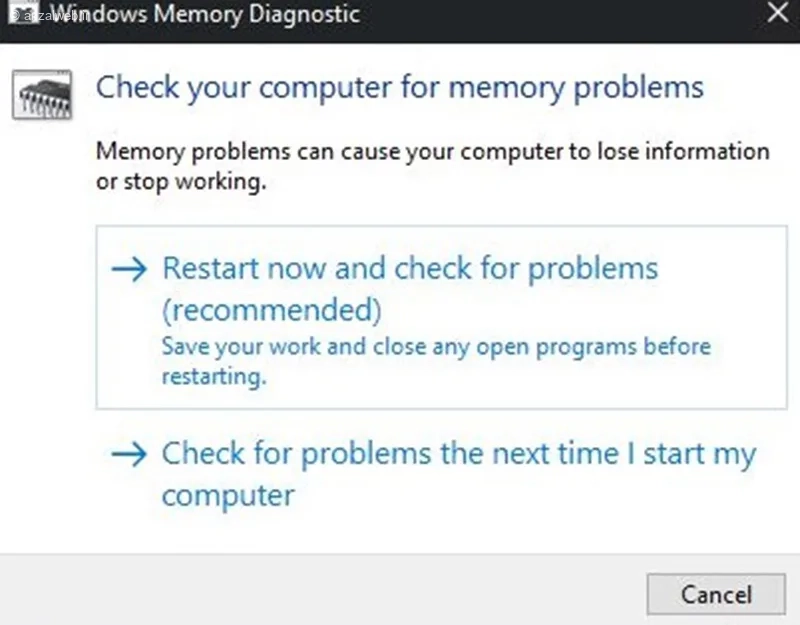Click the "Save your work" description text
This screenshot has height=625, width=800.
436,347
